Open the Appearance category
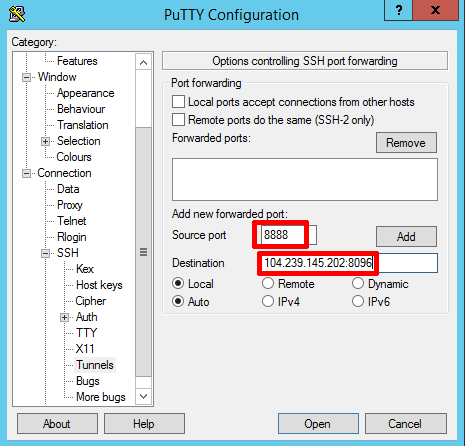The image size is (465, 446). (x=86, y=93)
